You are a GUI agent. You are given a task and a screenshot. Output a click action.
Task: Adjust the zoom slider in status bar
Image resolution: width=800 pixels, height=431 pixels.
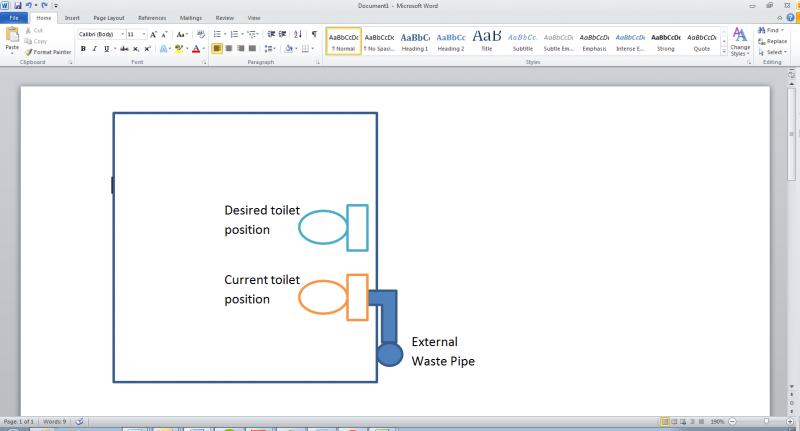pos(765,422)
